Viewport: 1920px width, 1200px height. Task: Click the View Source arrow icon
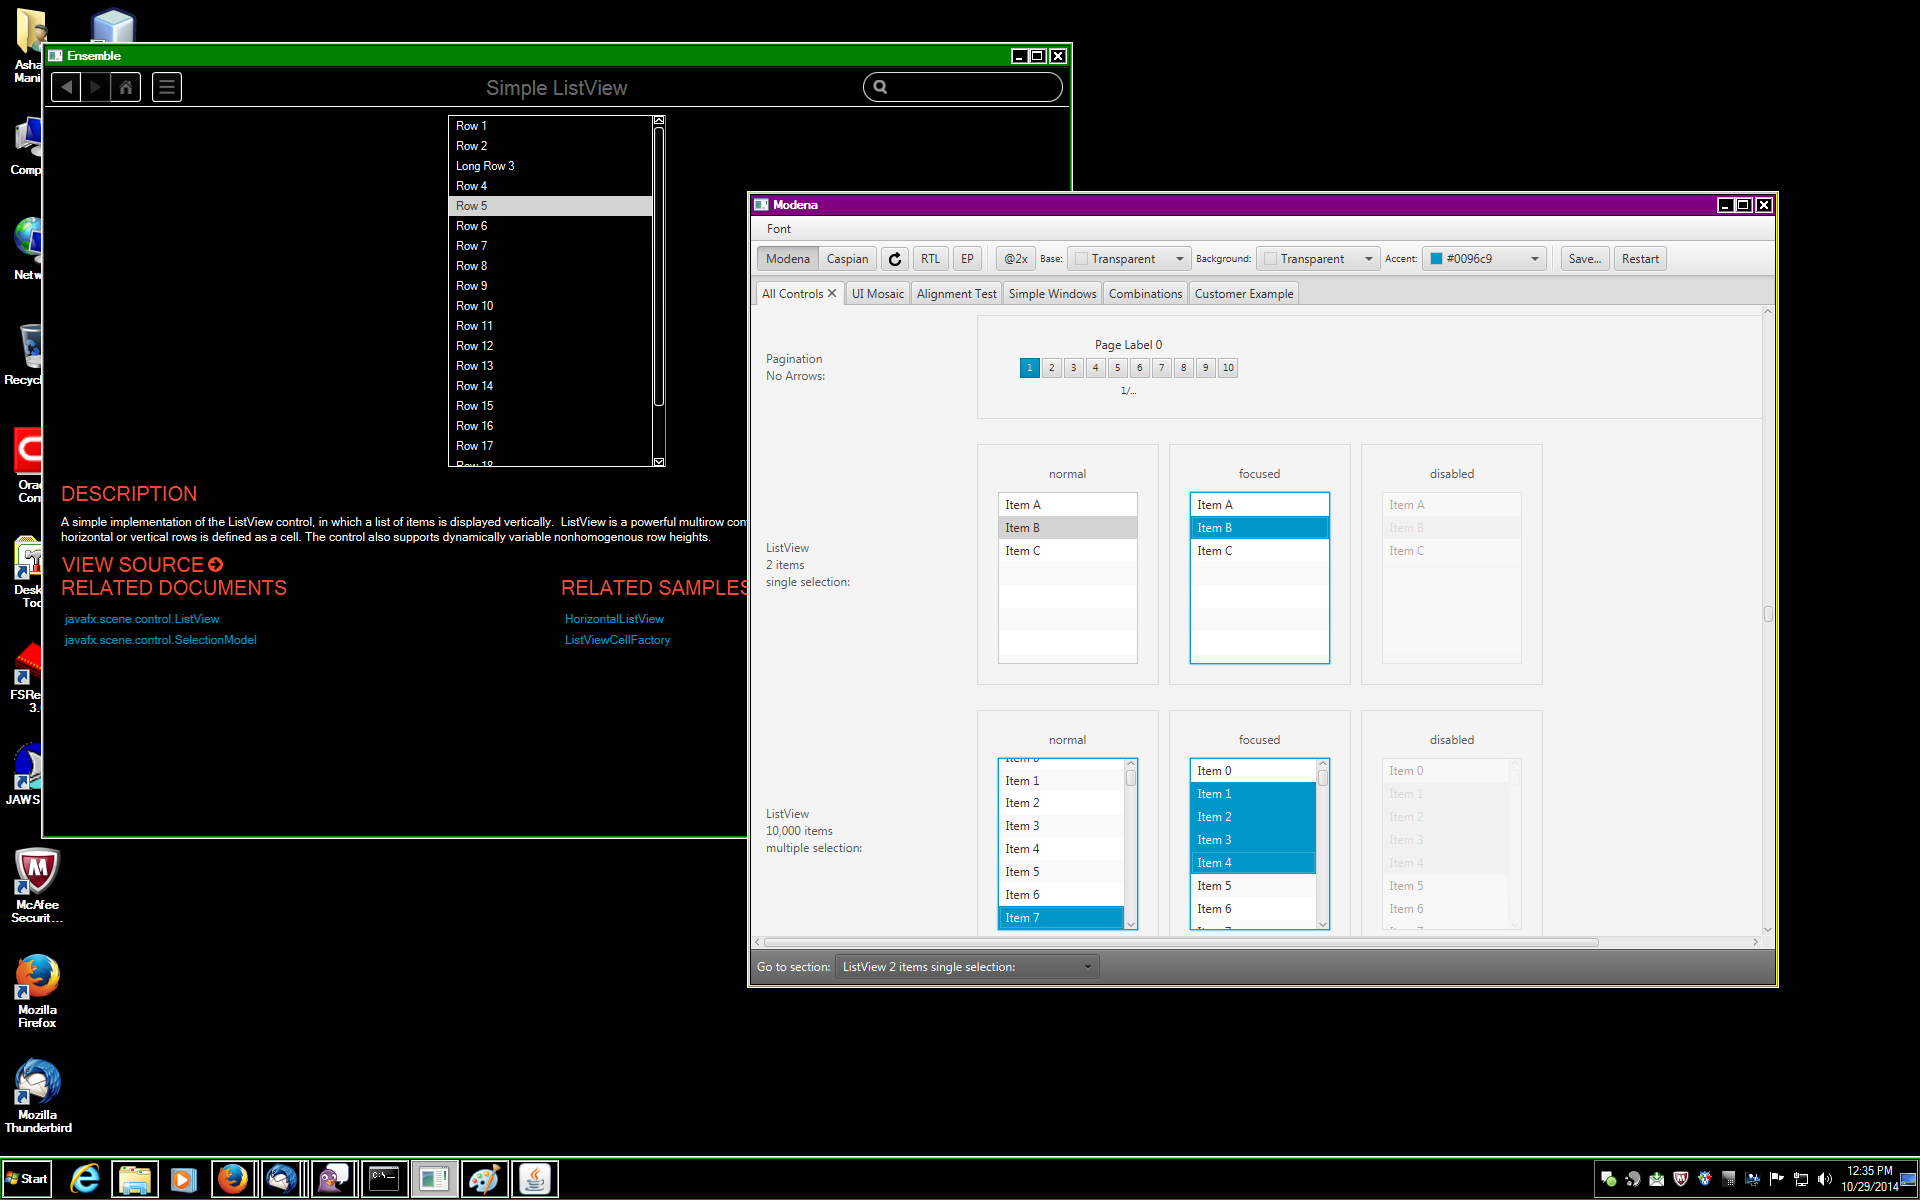[216, 565]
